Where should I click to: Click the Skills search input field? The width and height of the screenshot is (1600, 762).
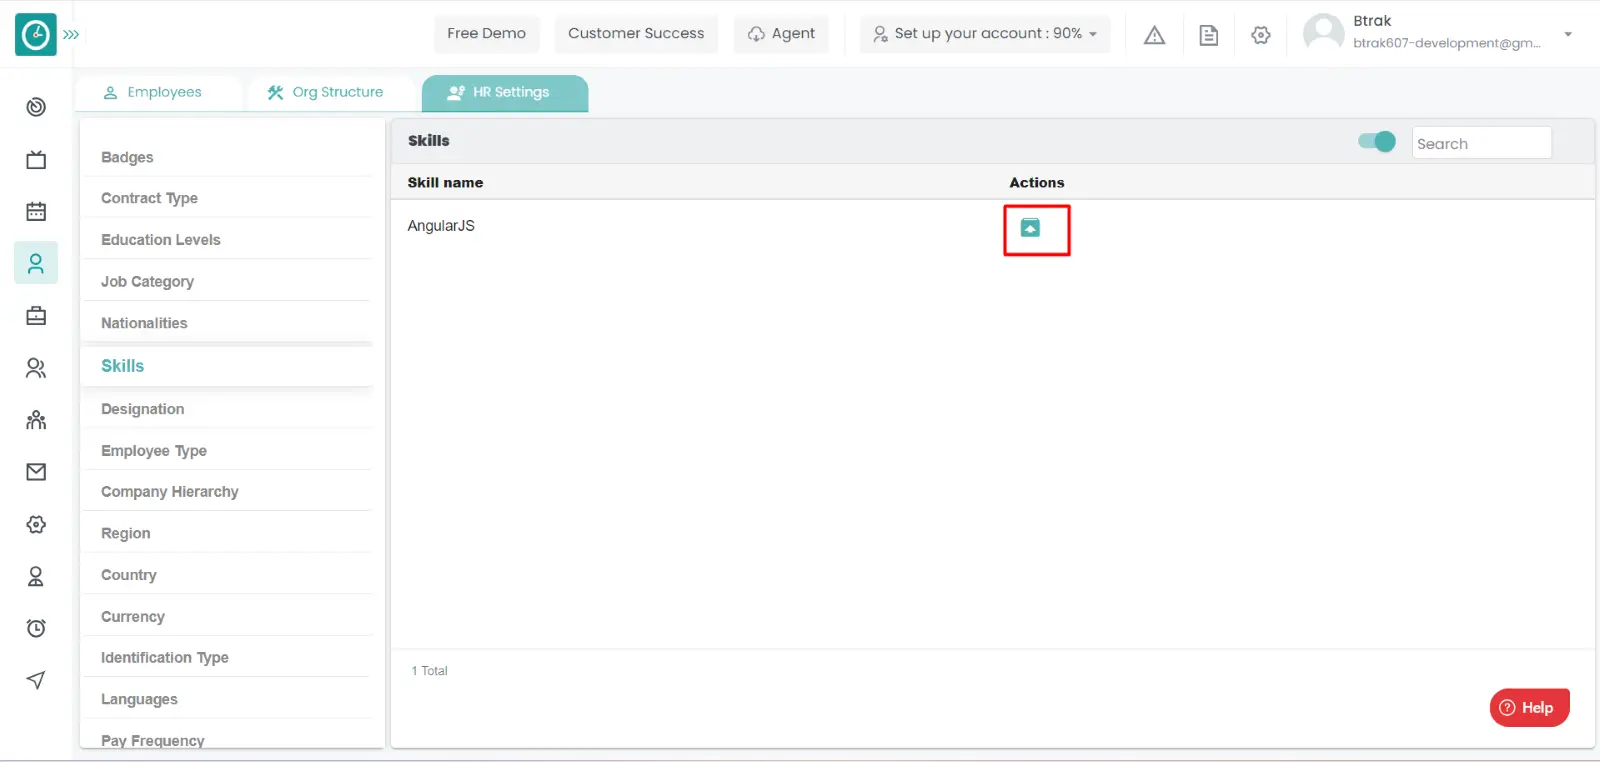[1480, 143]
